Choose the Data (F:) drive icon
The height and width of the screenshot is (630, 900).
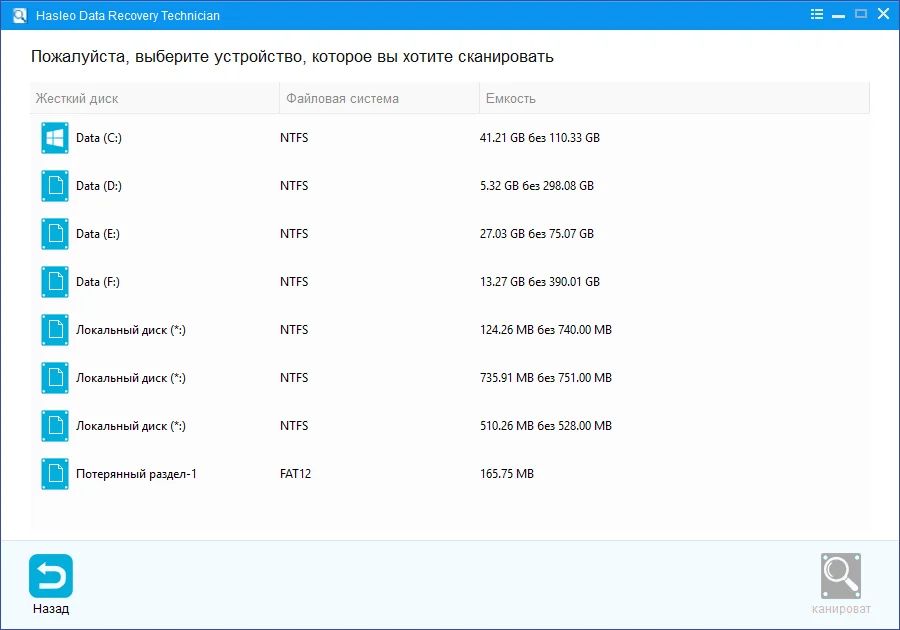click(55, 282)
